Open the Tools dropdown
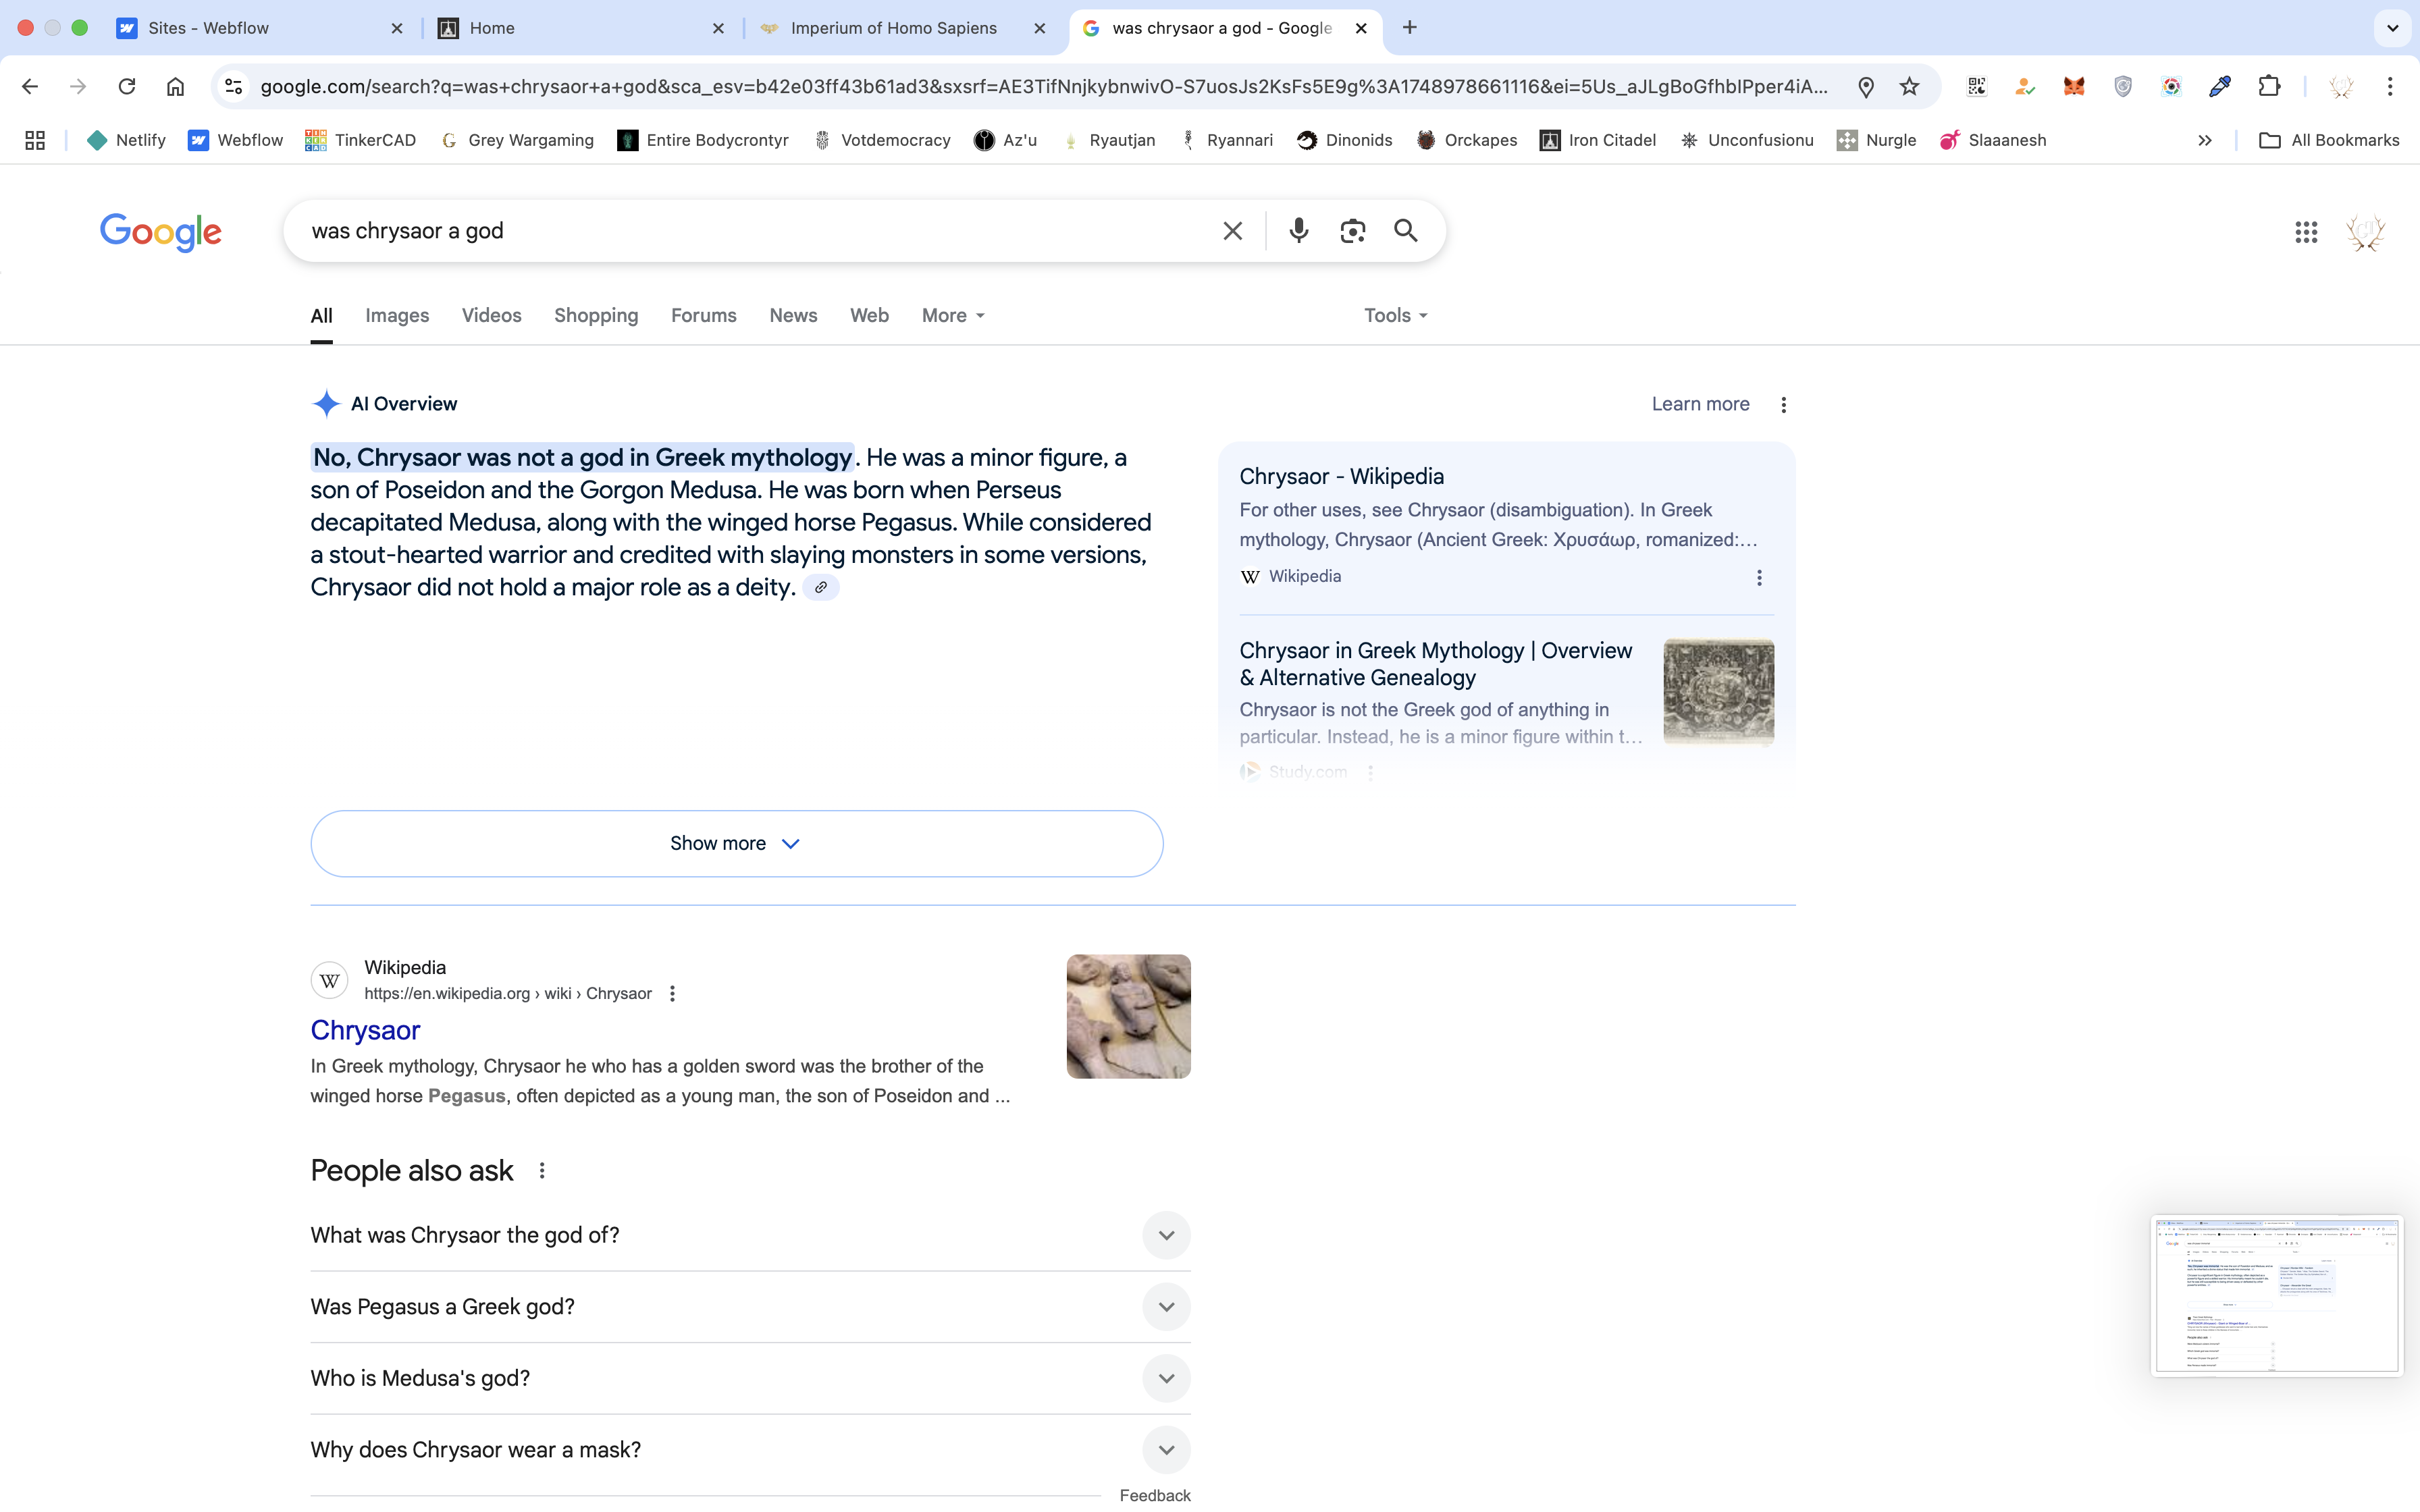This screenshot has height=1512, width=2420. click(1395, 316)
